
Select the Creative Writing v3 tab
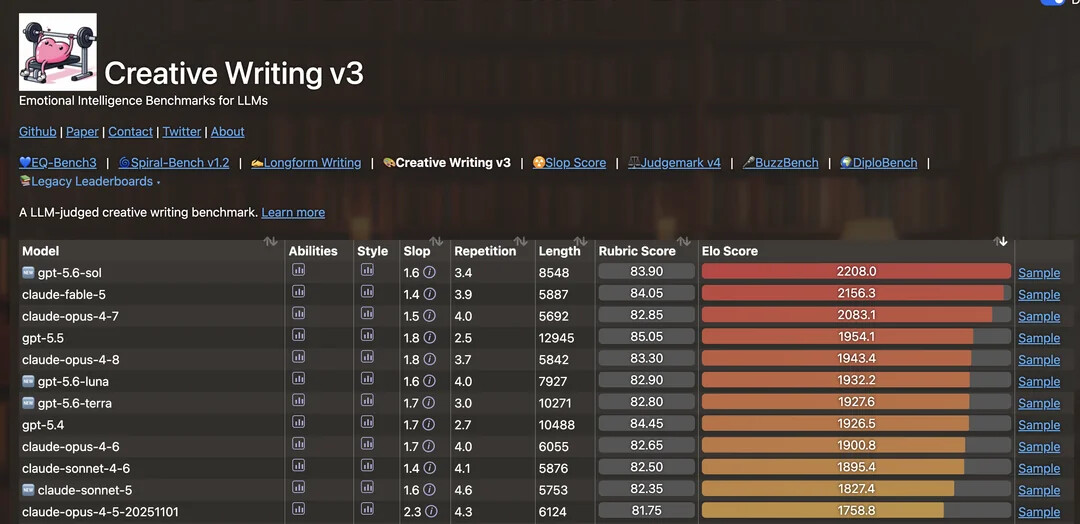(x=447, y=163)
